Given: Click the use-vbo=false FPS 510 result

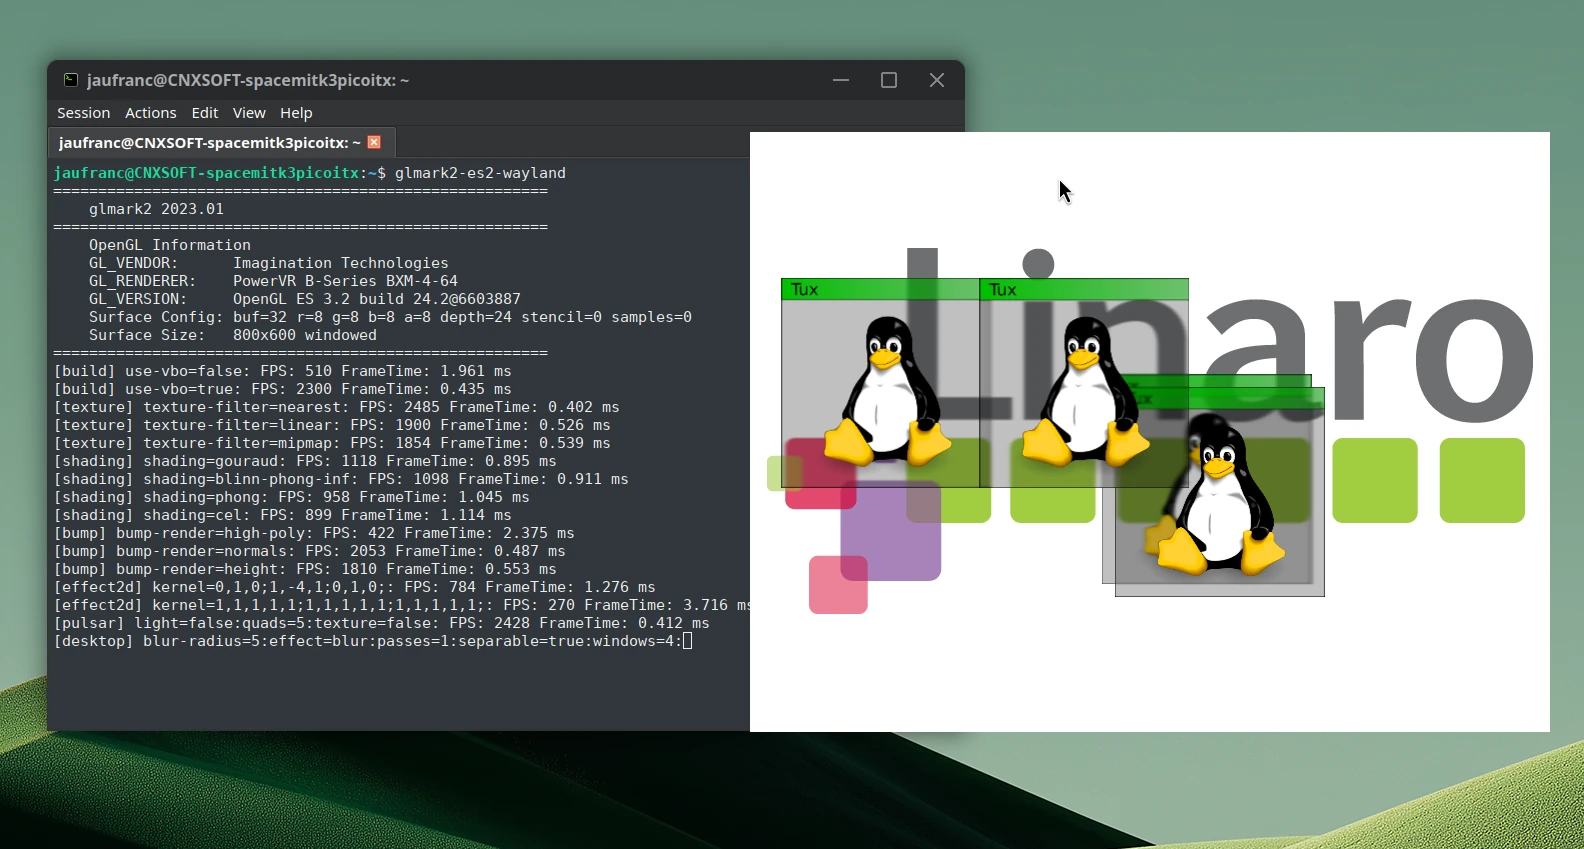Looking at the screenshot, I should coord(283,371).
